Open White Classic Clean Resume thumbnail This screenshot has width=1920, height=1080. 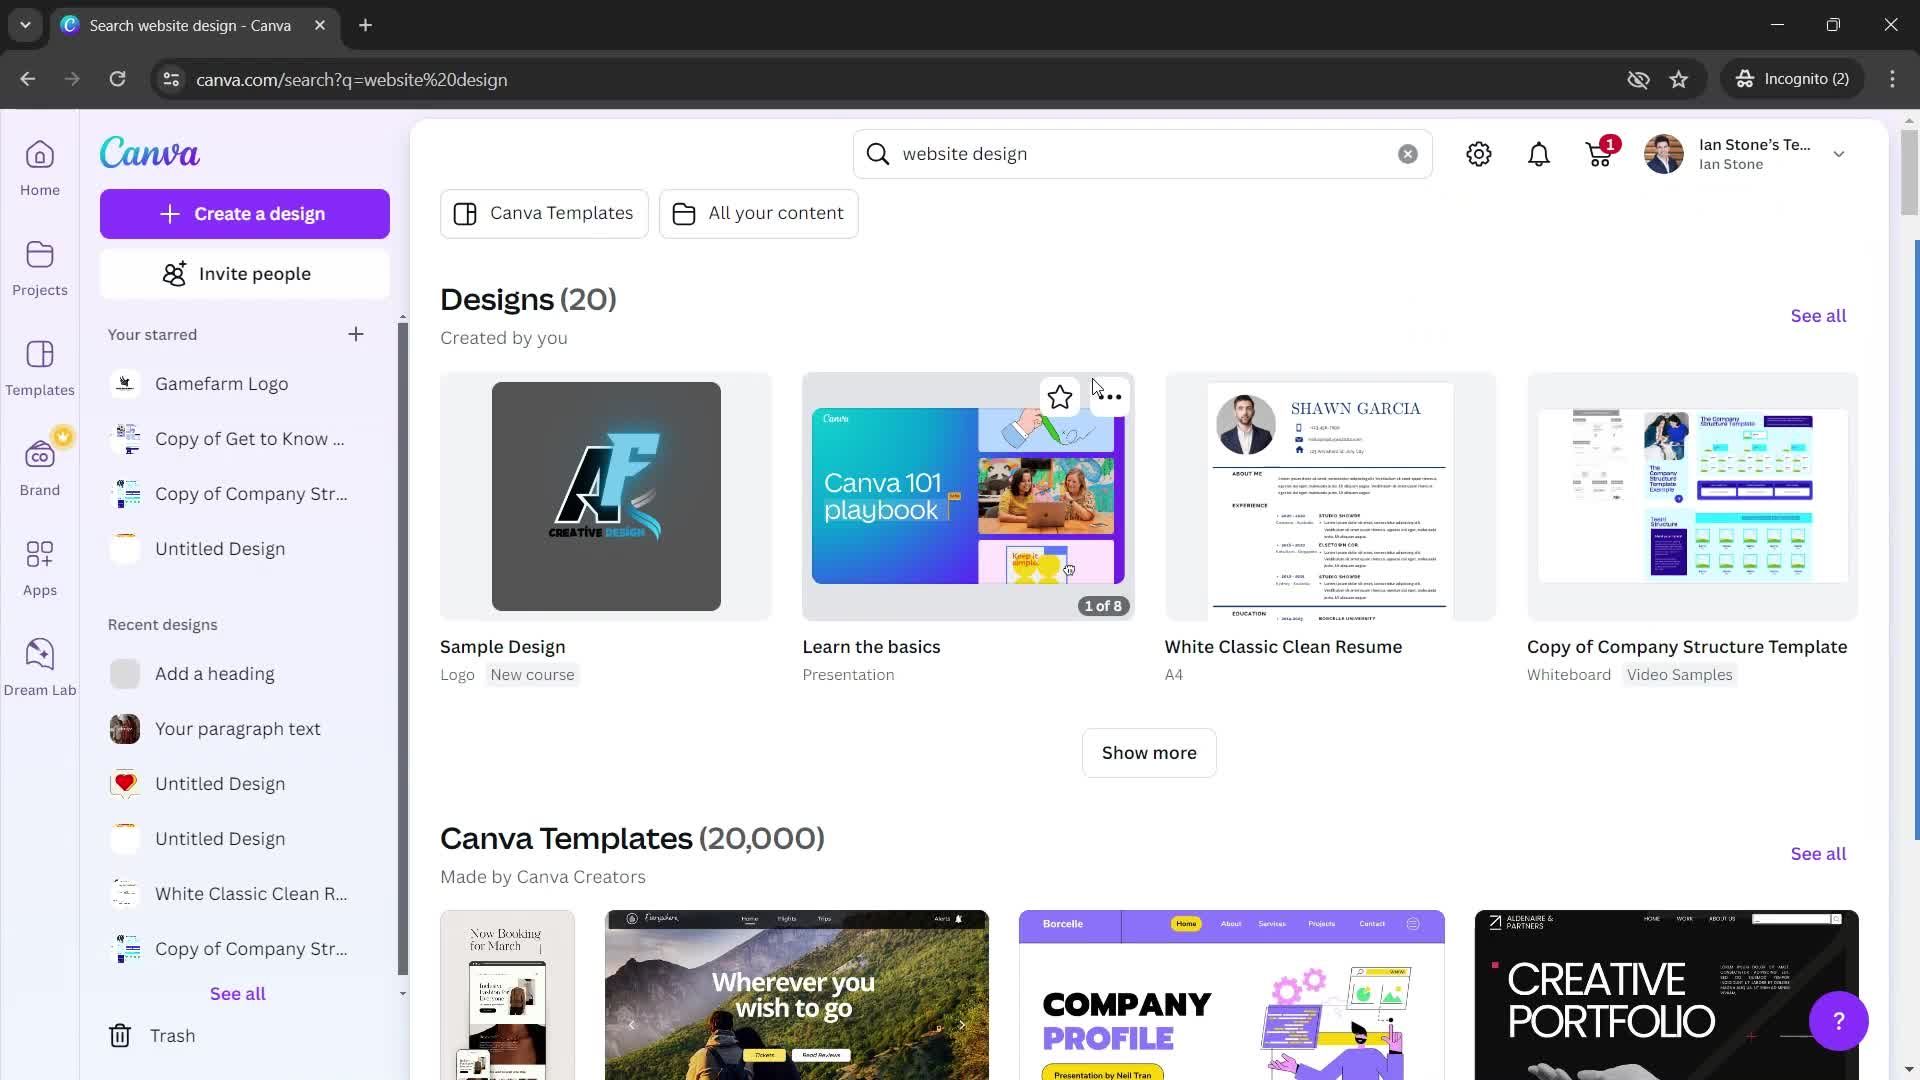(1330, 496)
